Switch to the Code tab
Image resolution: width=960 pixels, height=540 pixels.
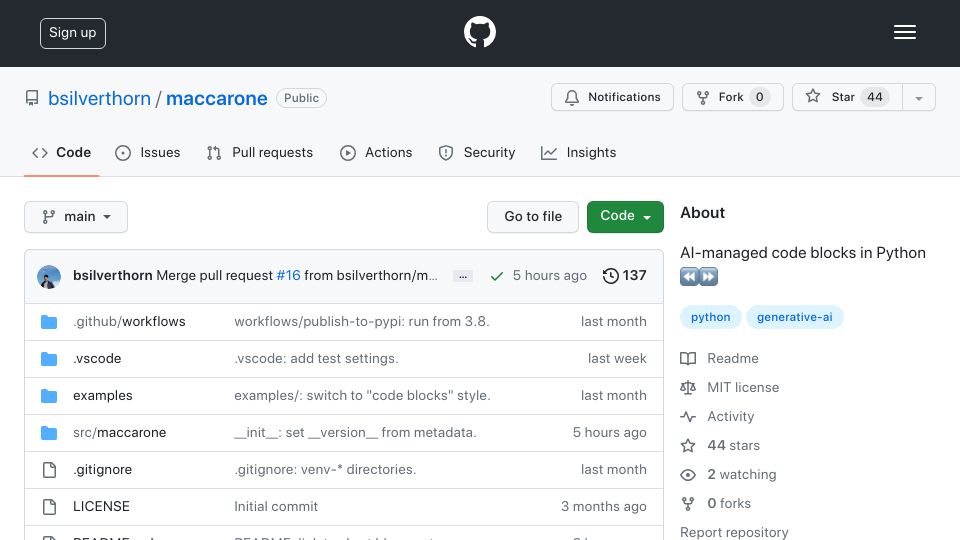(x=62, y=152)
